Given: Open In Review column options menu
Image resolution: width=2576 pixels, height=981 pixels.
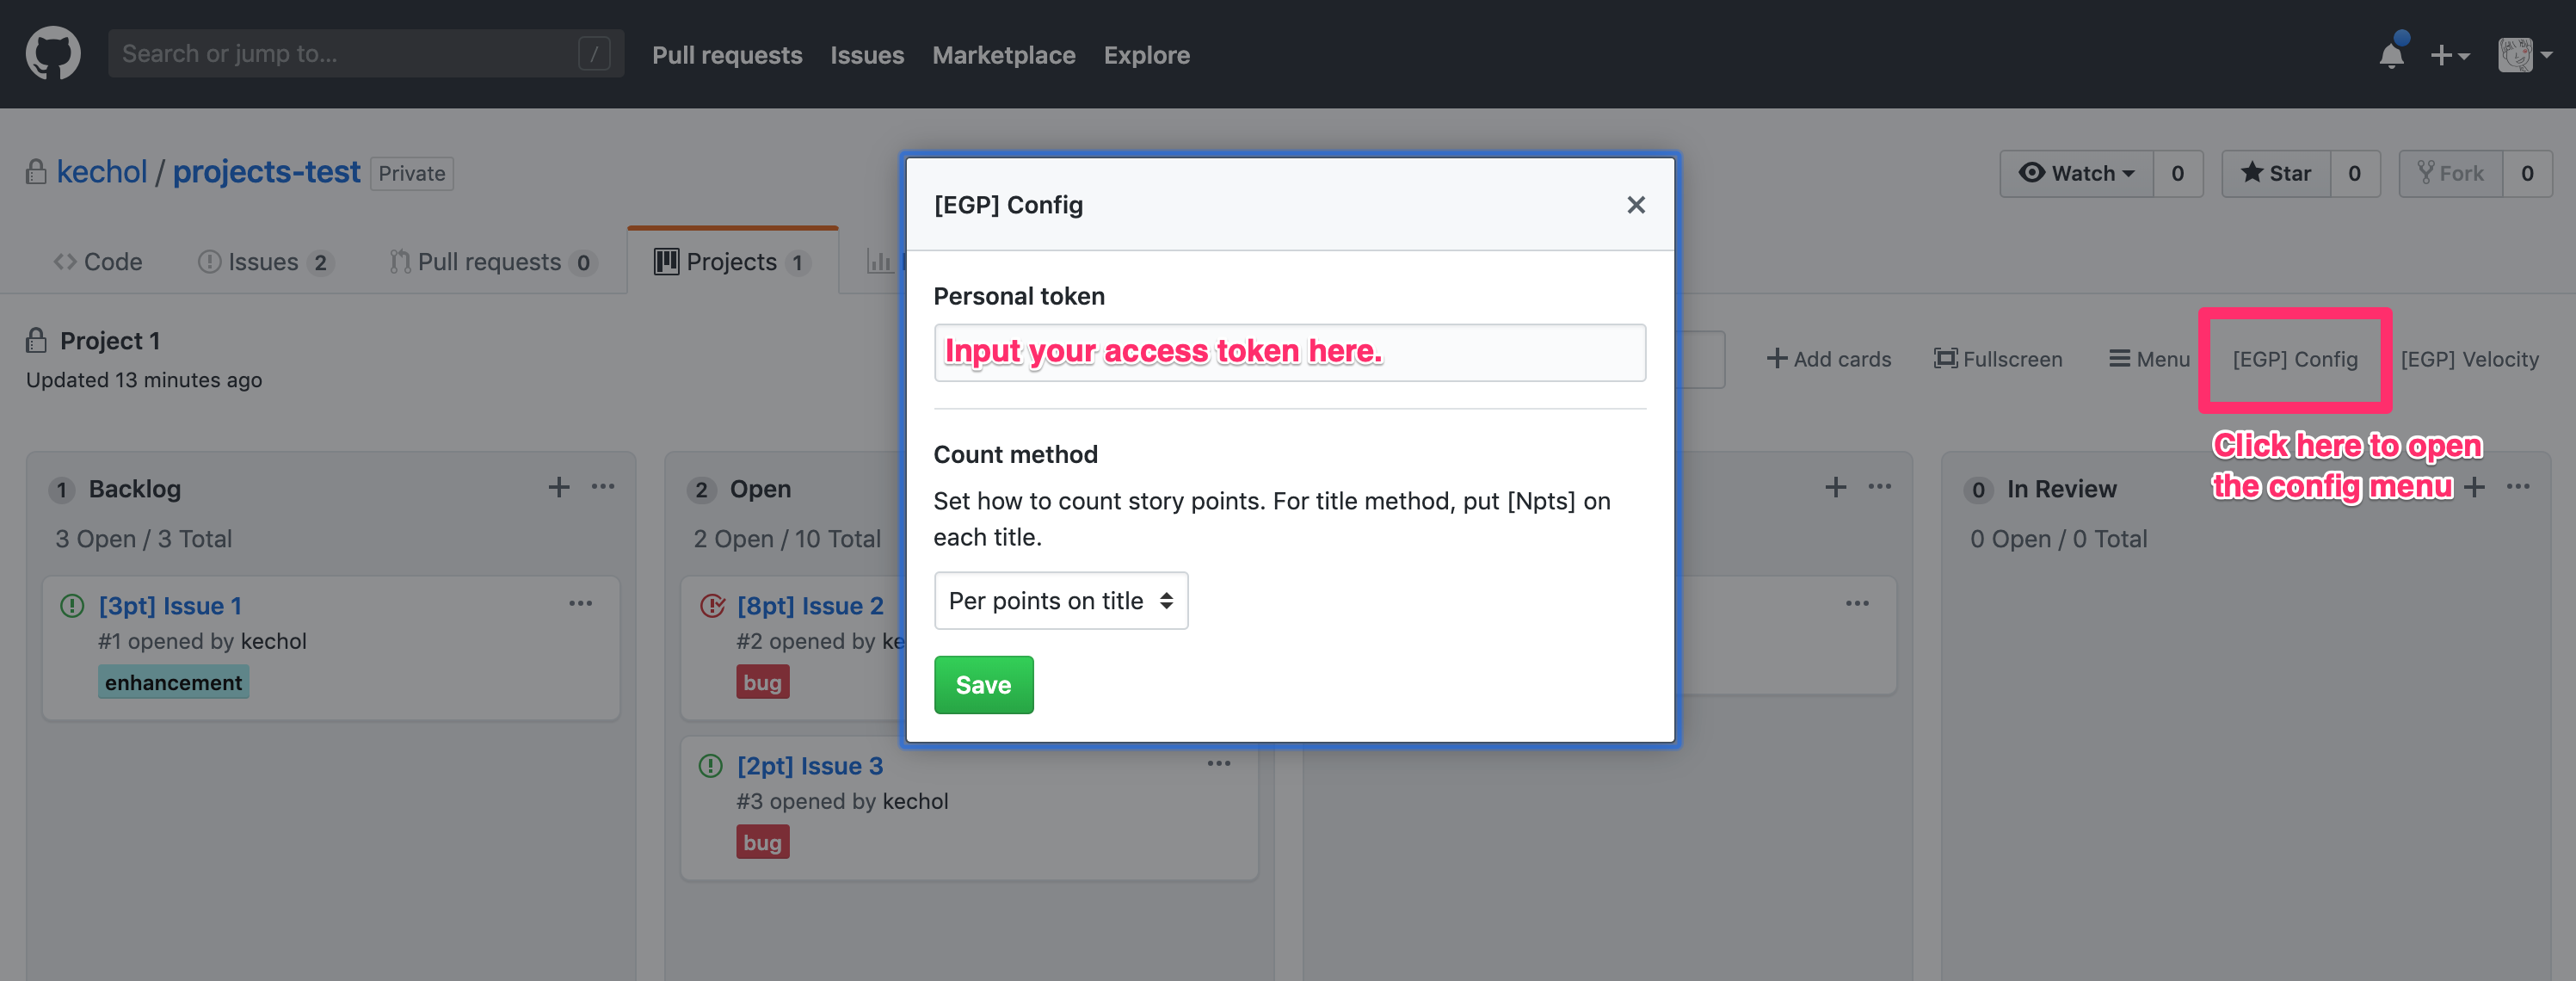Looking at the screenshot, I should [2518, 487].
